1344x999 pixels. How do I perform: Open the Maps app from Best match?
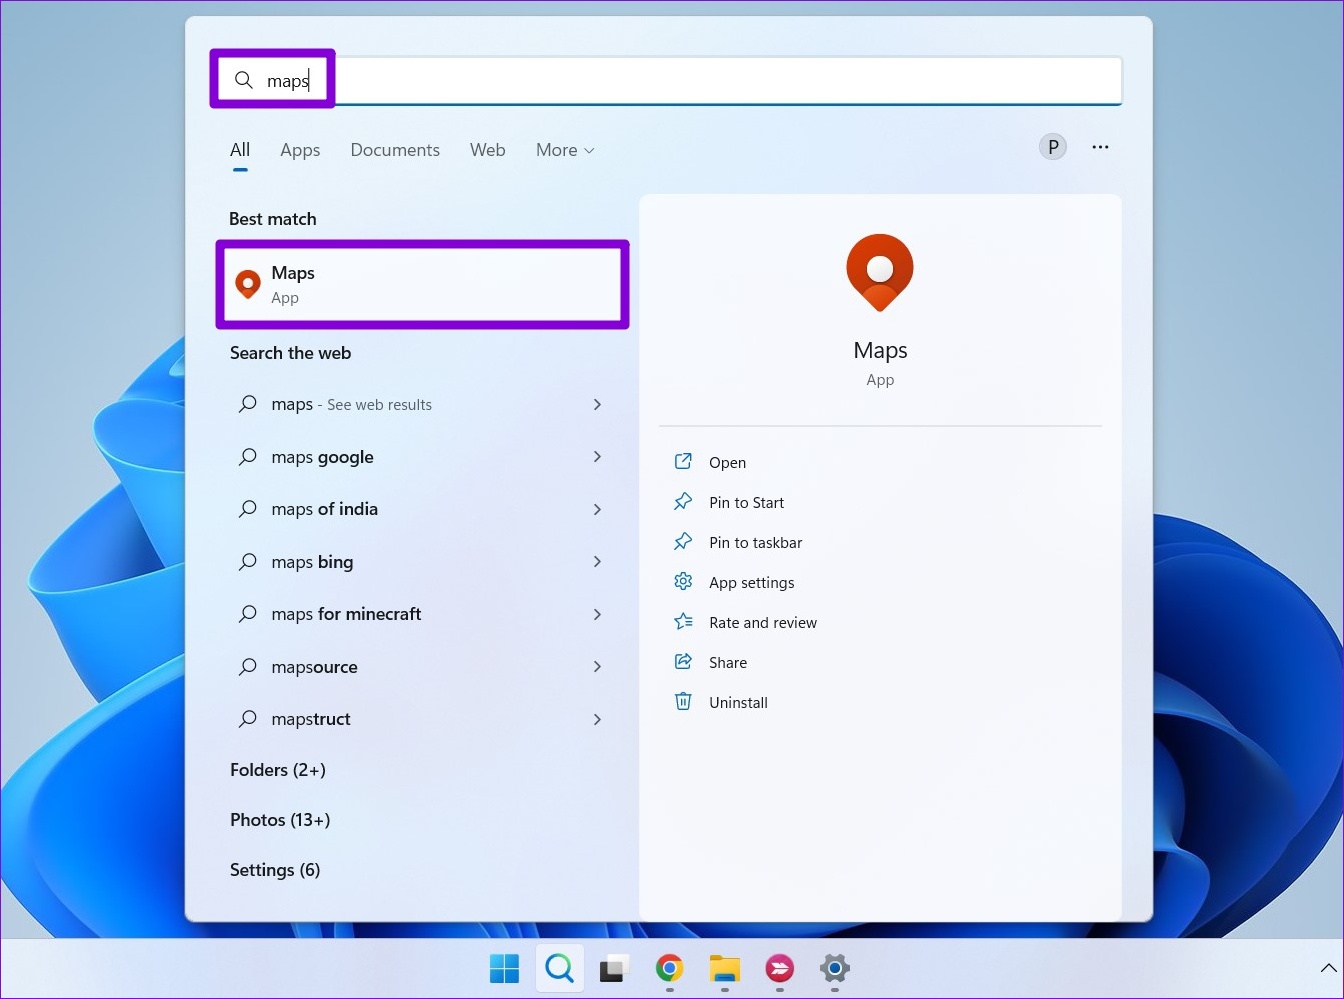coord(422,284)
